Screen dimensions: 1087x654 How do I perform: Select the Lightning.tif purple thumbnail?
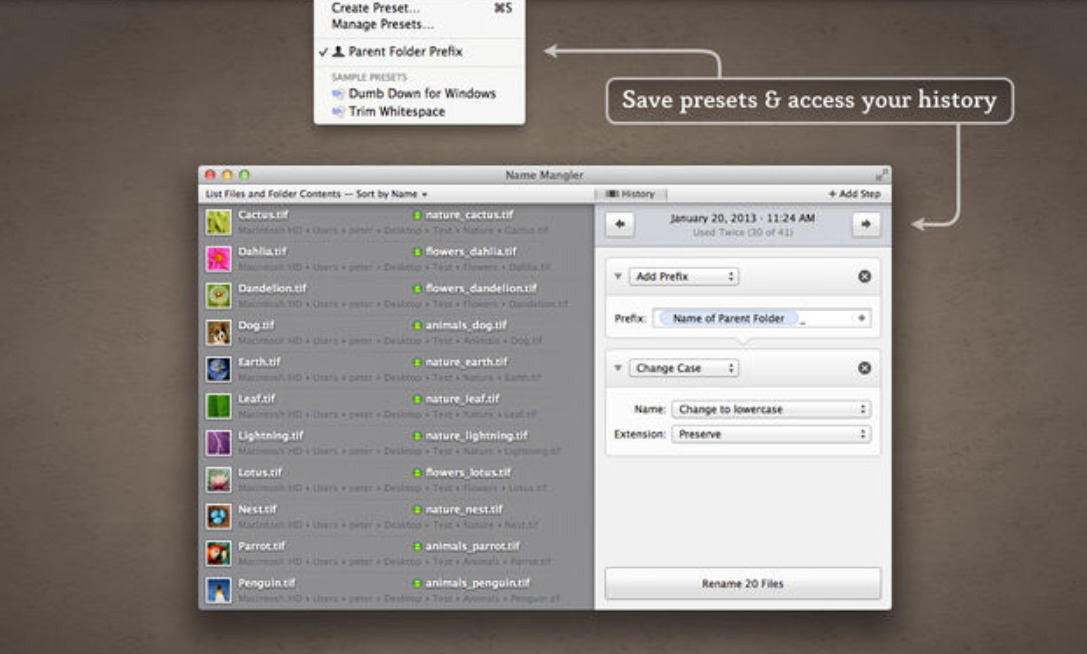[218, 442]
